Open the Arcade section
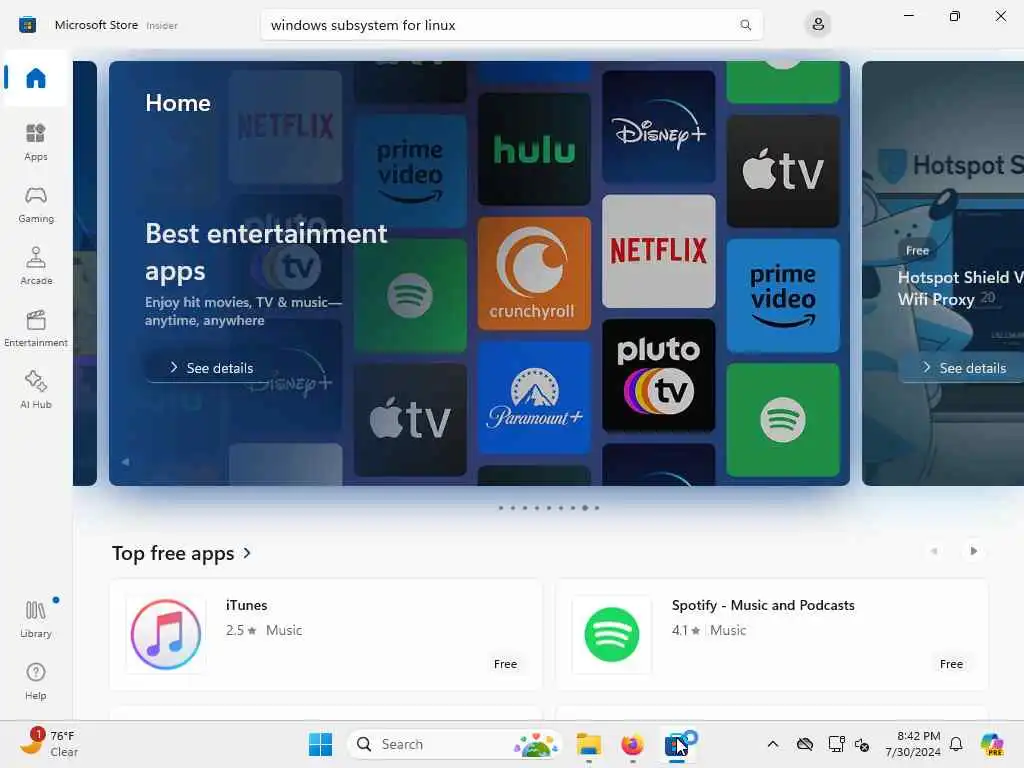Image resolution: width=1024 pixels, height=768 pixels. 35,266
